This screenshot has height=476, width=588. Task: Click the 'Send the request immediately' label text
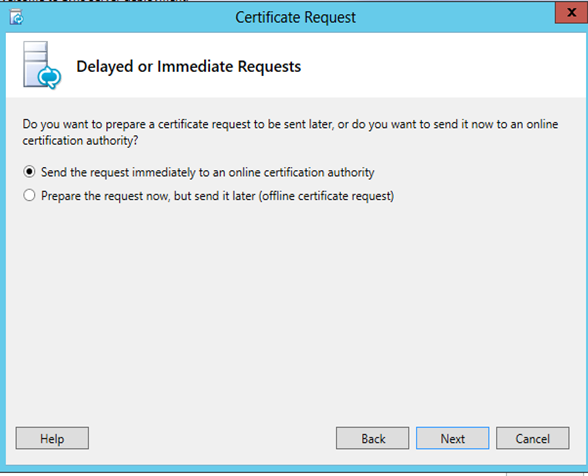[207, 173]
